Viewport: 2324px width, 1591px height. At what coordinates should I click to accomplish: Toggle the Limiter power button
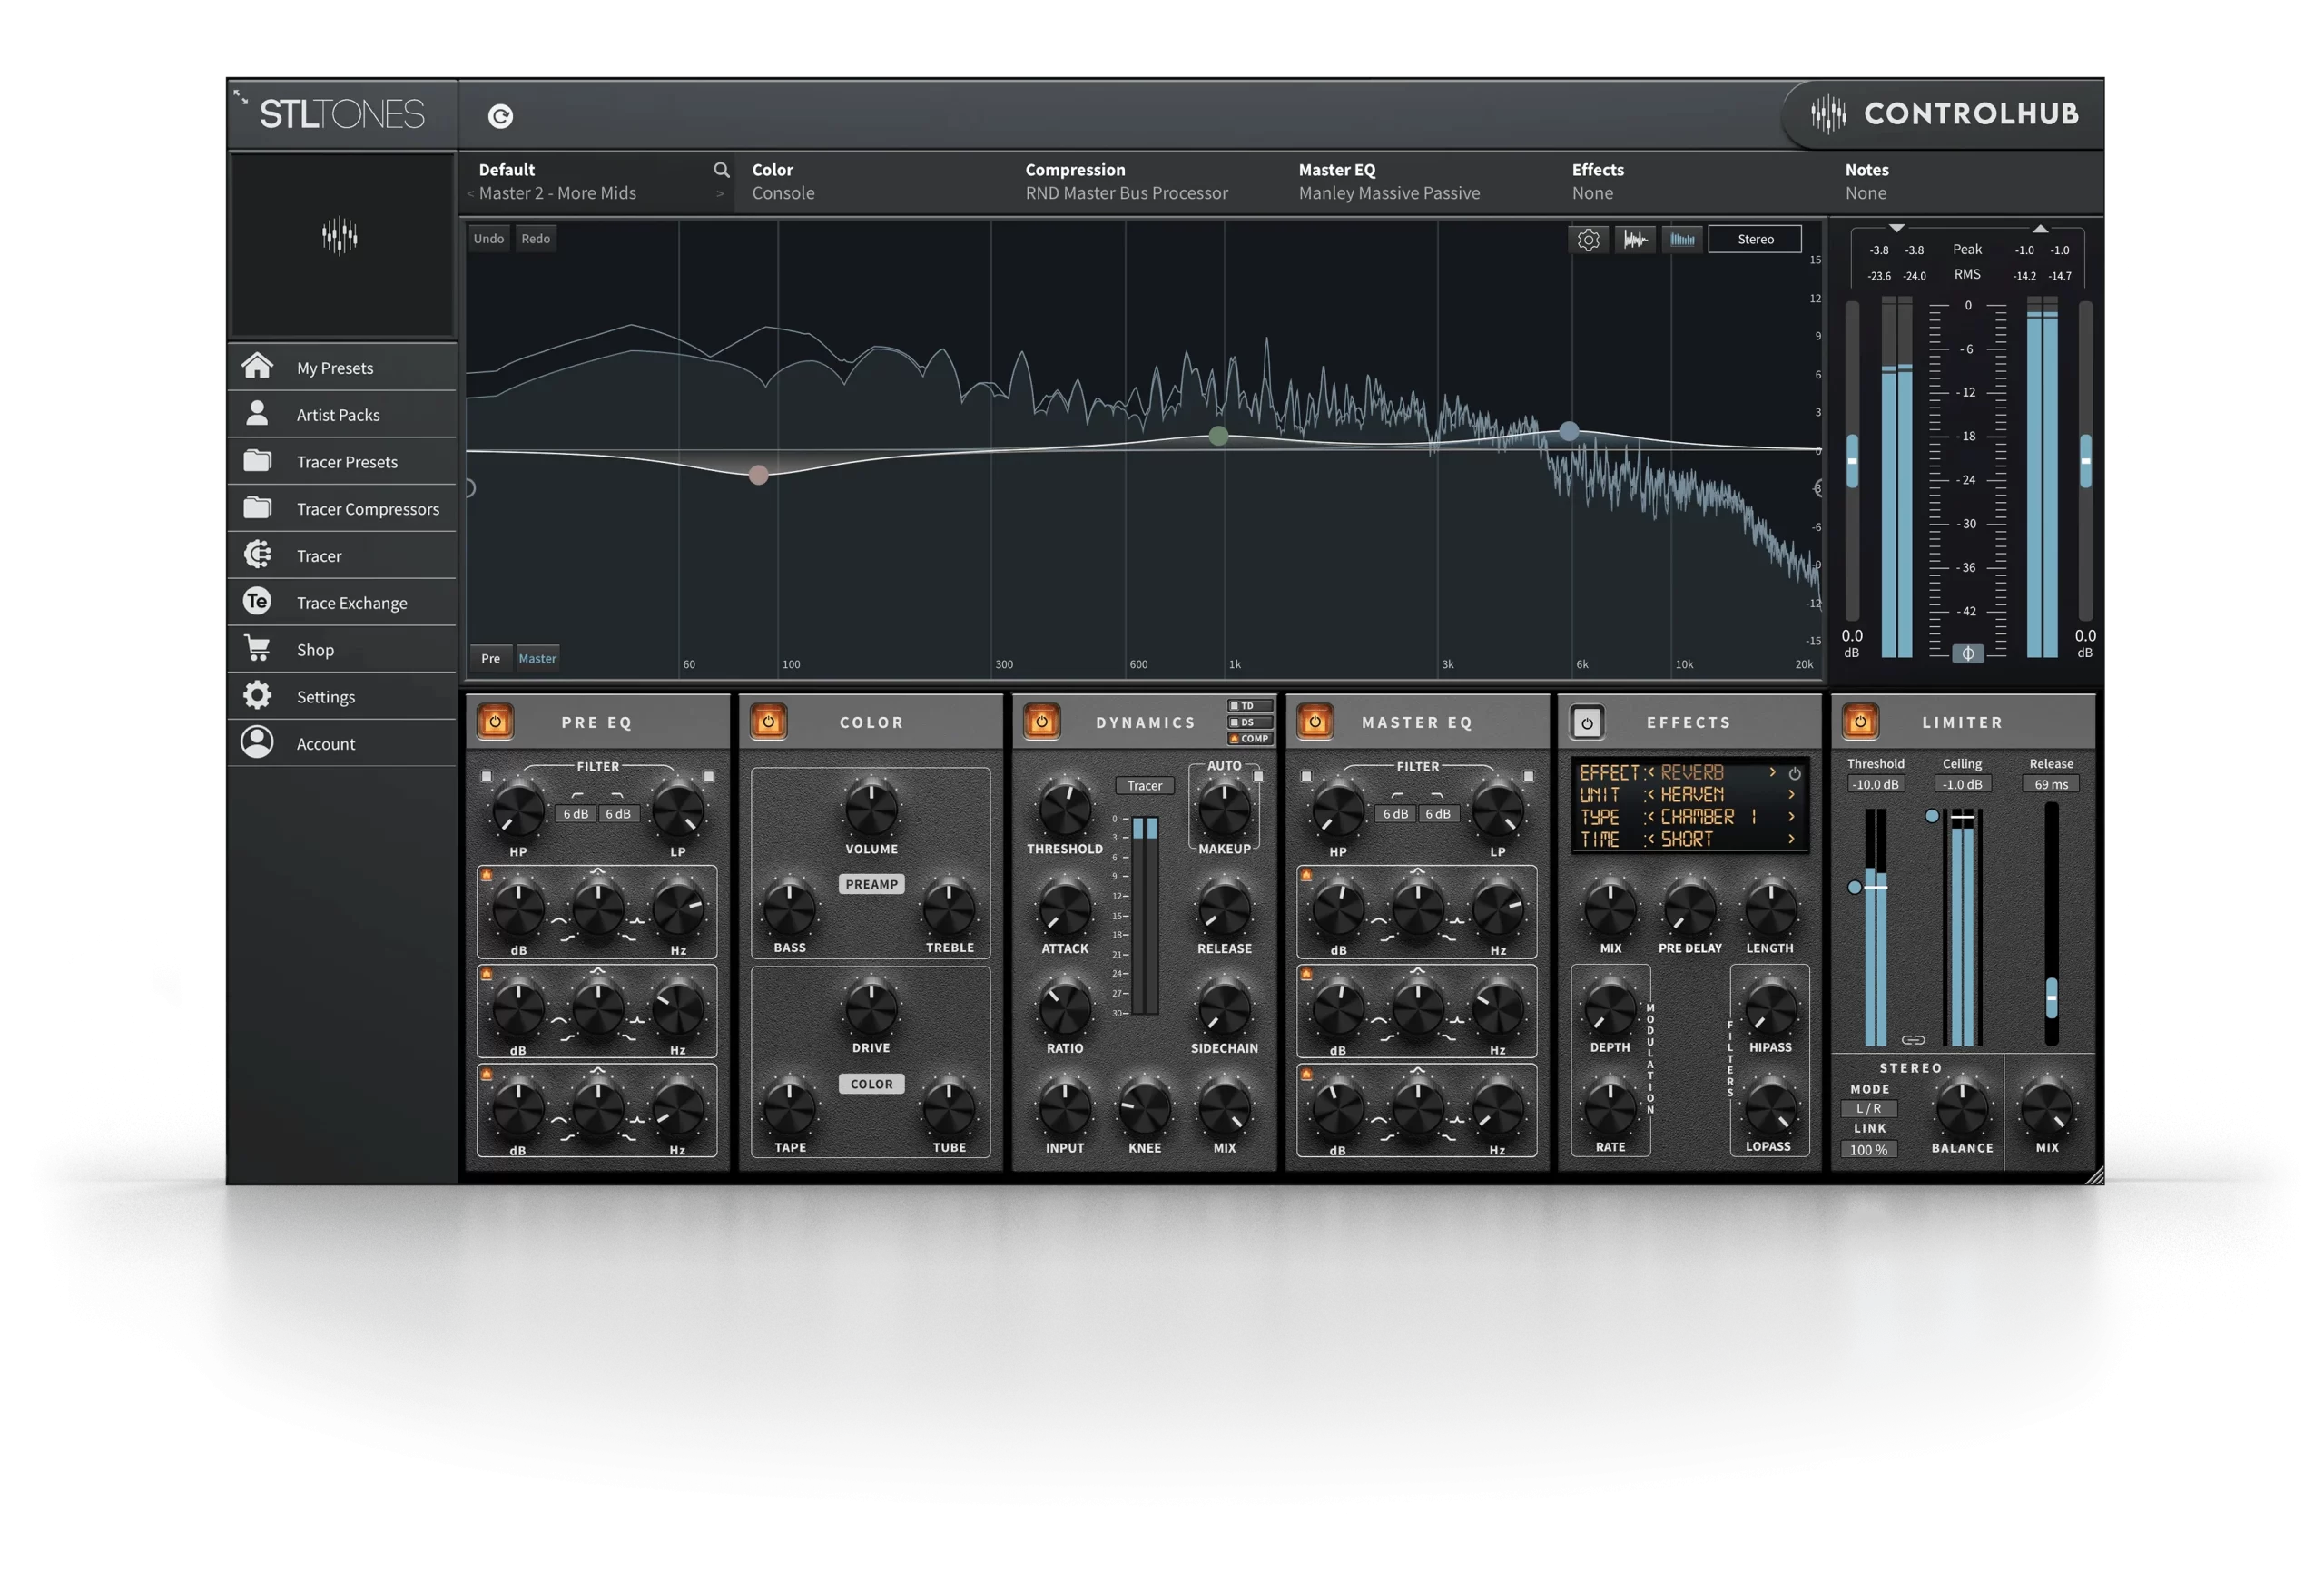1860,721
